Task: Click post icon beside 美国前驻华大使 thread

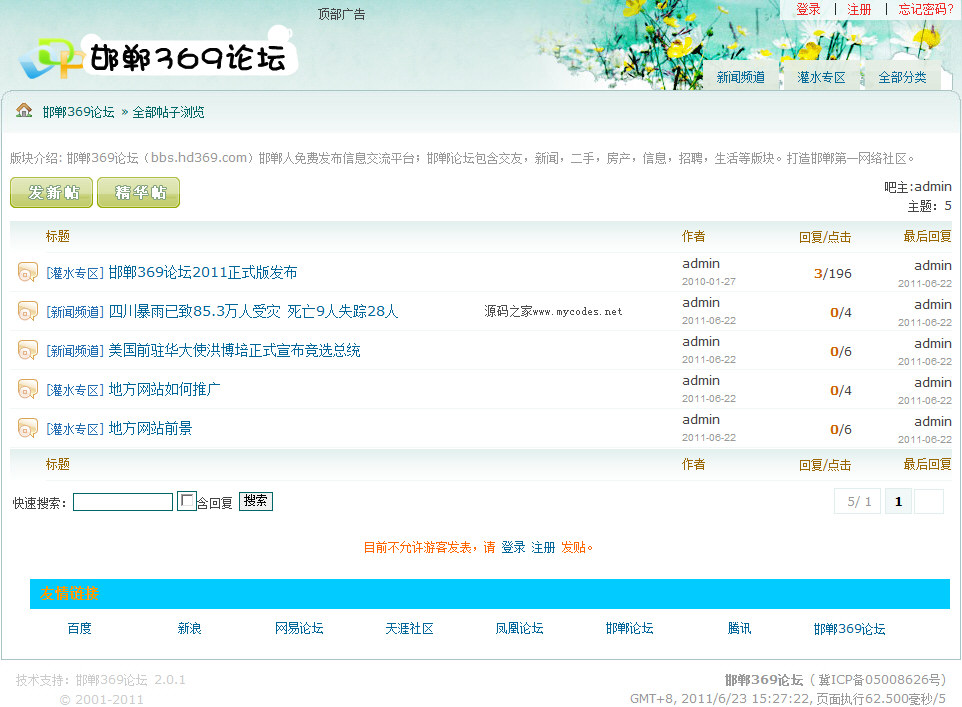Action: tap(27, 350)
